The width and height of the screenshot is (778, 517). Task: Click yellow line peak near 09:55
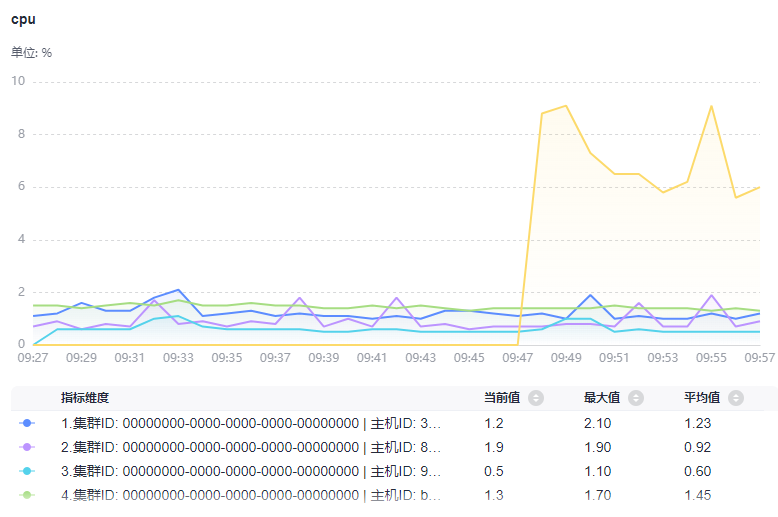click(711, 106)
